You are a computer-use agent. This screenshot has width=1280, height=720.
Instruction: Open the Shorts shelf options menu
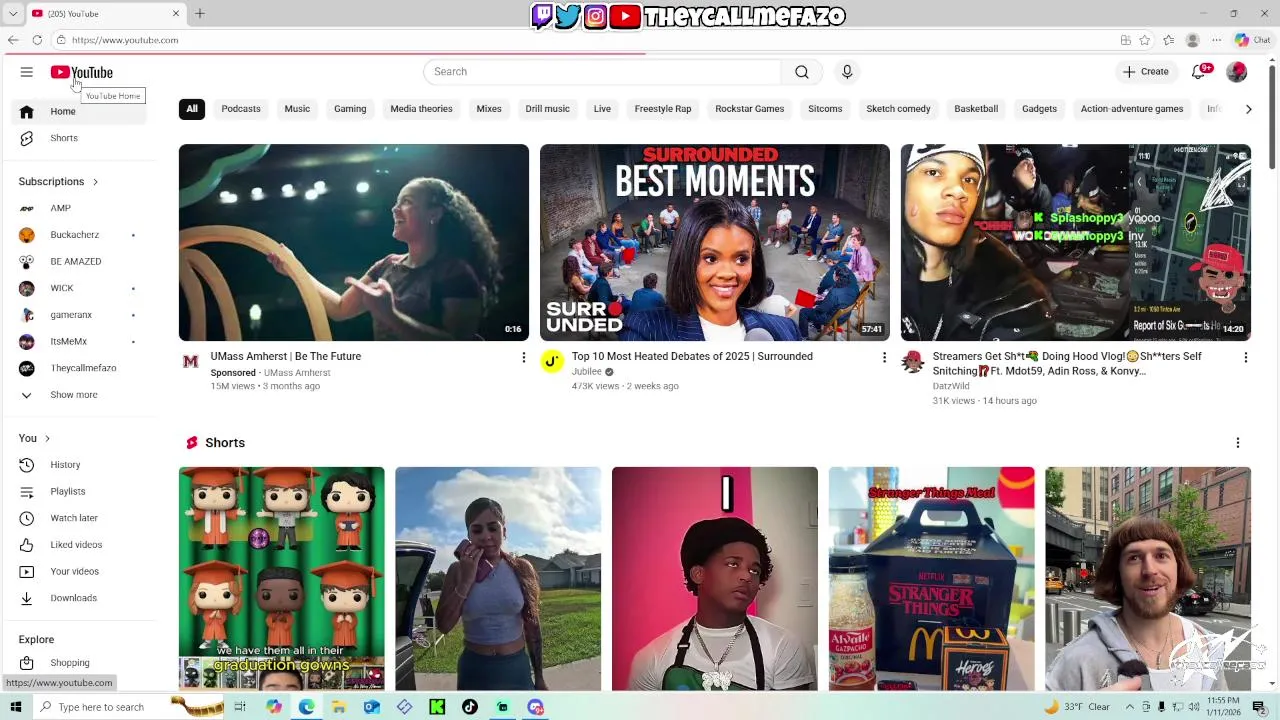(1237, 443)
